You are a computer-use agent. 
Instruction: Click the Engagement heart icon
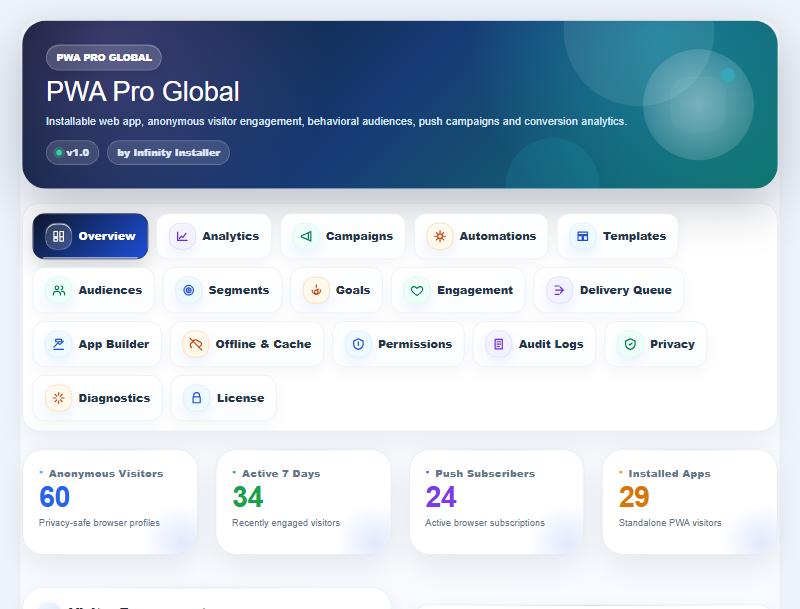[x=417, y=290]
